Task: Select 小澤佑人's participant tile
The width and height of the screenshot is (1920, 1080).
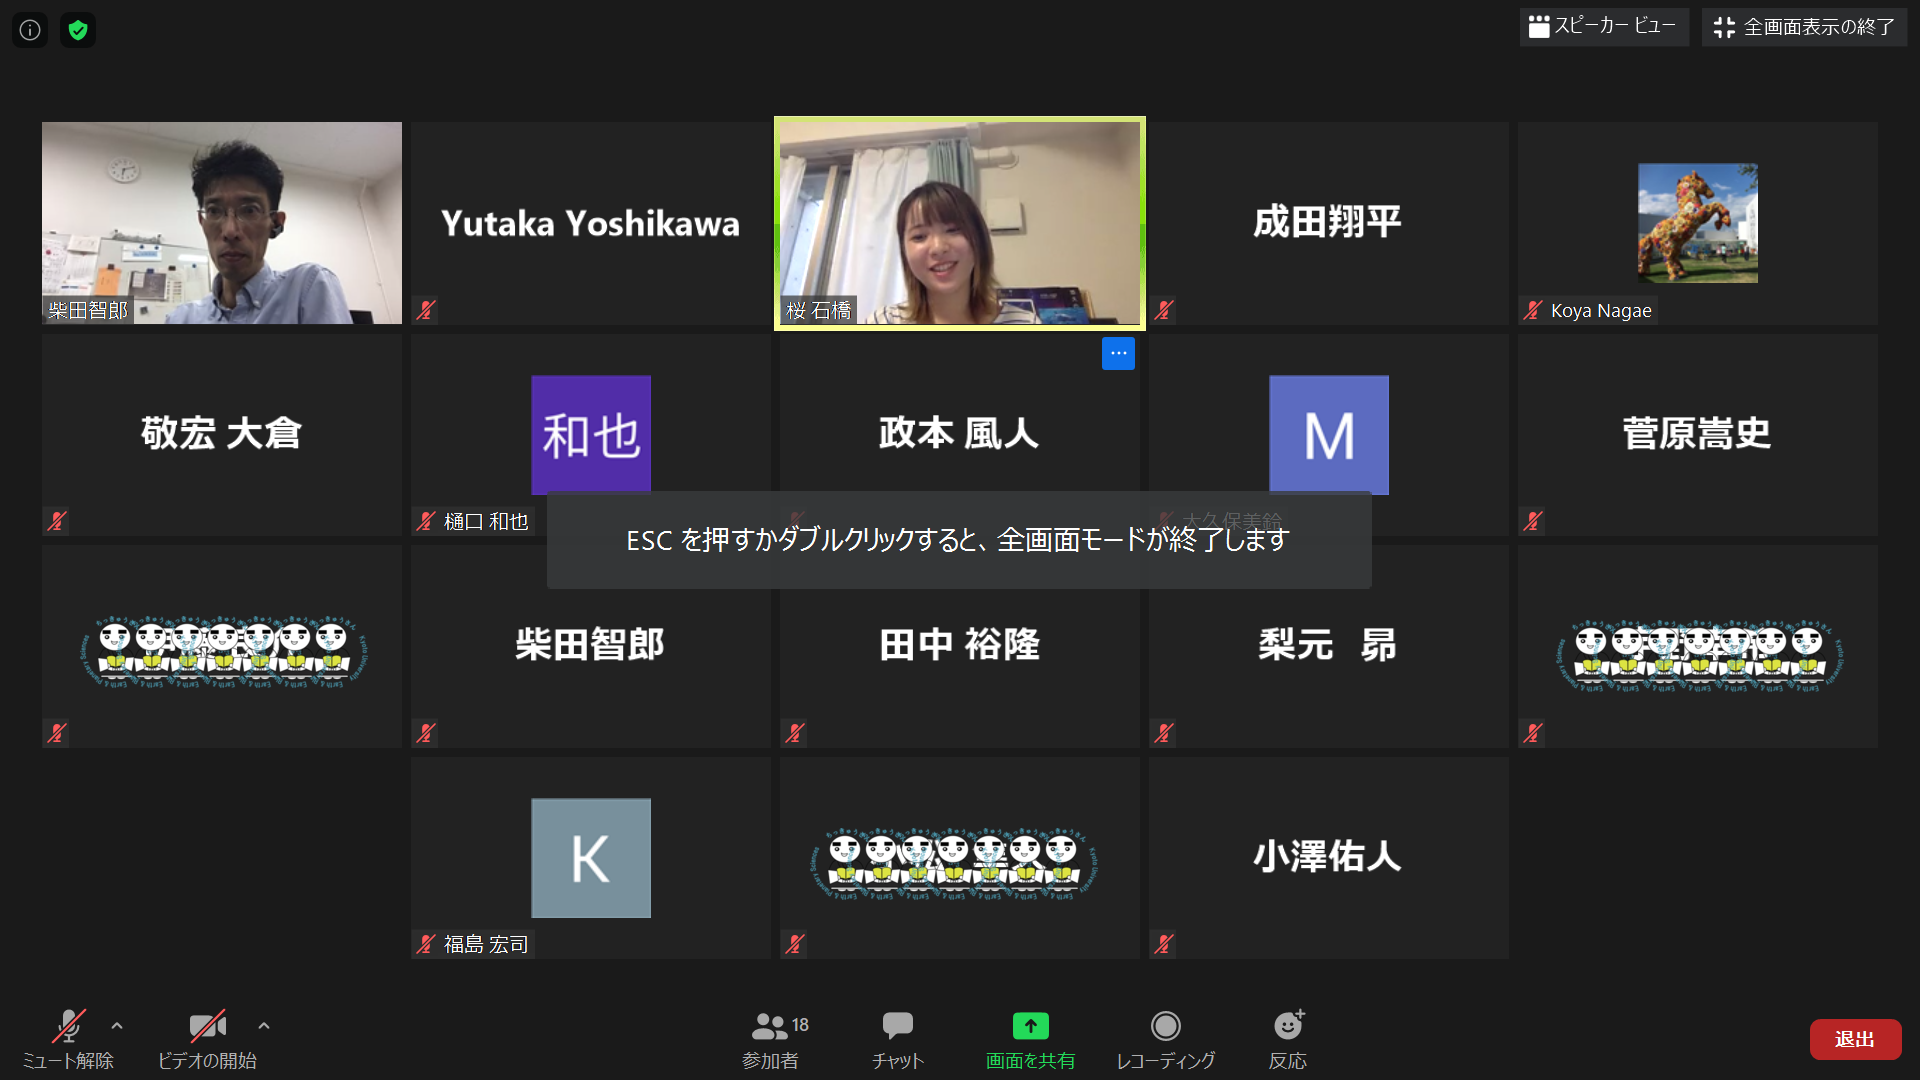Action: [1328, 858]
